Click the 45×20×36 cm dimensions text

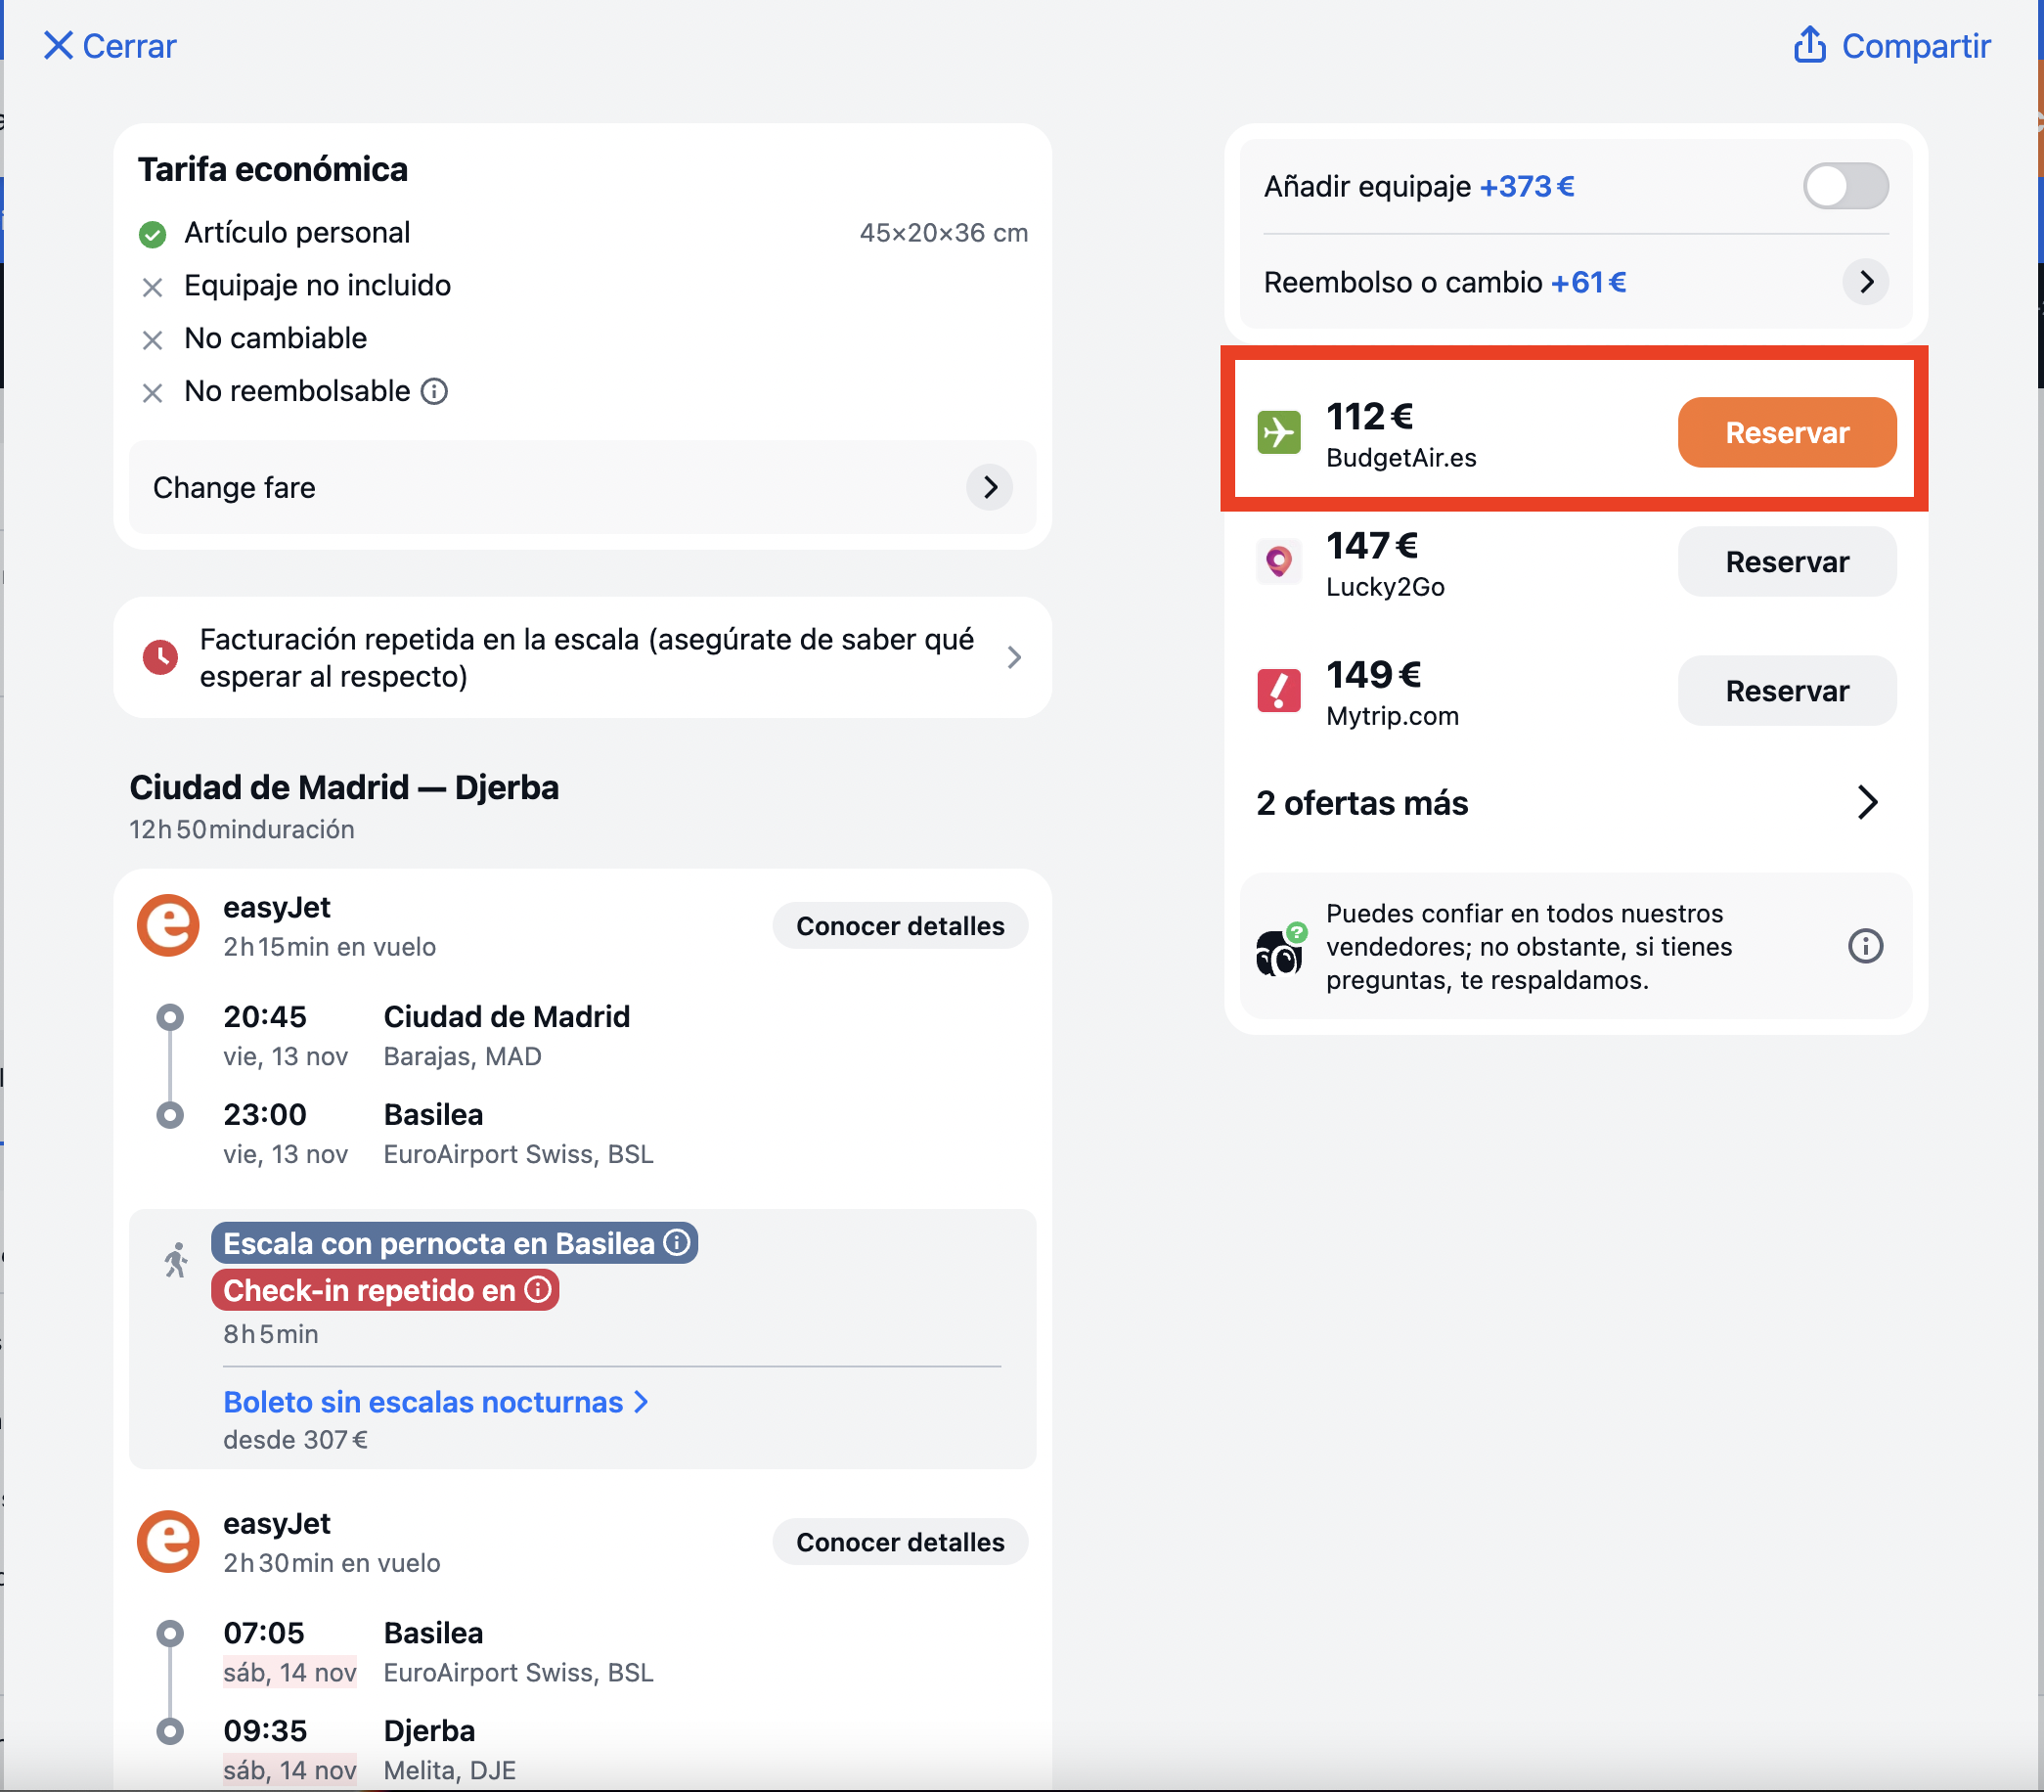[943, 233]
